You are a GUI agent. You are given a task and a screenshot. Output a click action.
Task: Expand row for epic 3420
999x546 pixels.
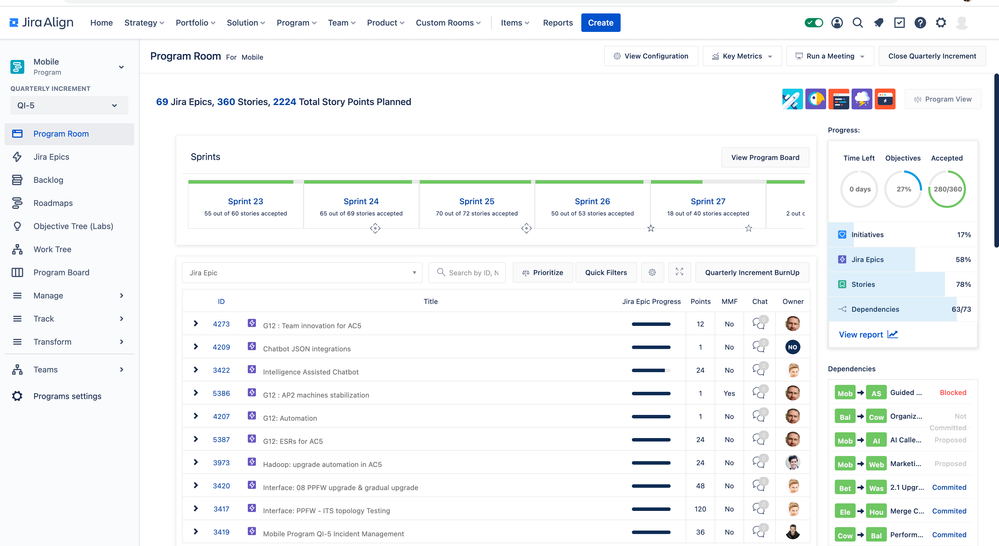pyautogui.click(x=196, y=485)
